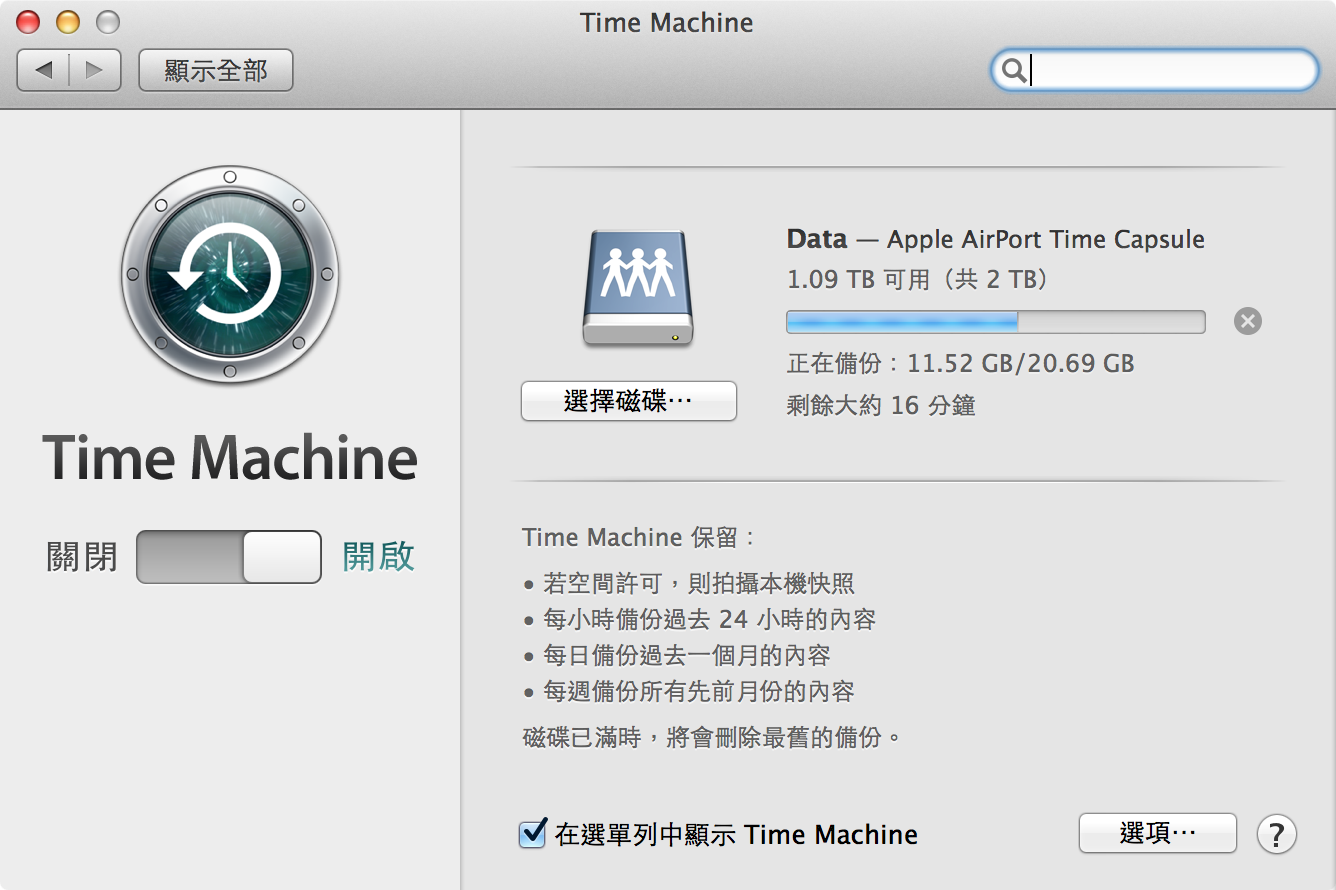Click 正在備份：11.52 GB/20.69 GB status

pyautogui.click(x=961, y=363)
